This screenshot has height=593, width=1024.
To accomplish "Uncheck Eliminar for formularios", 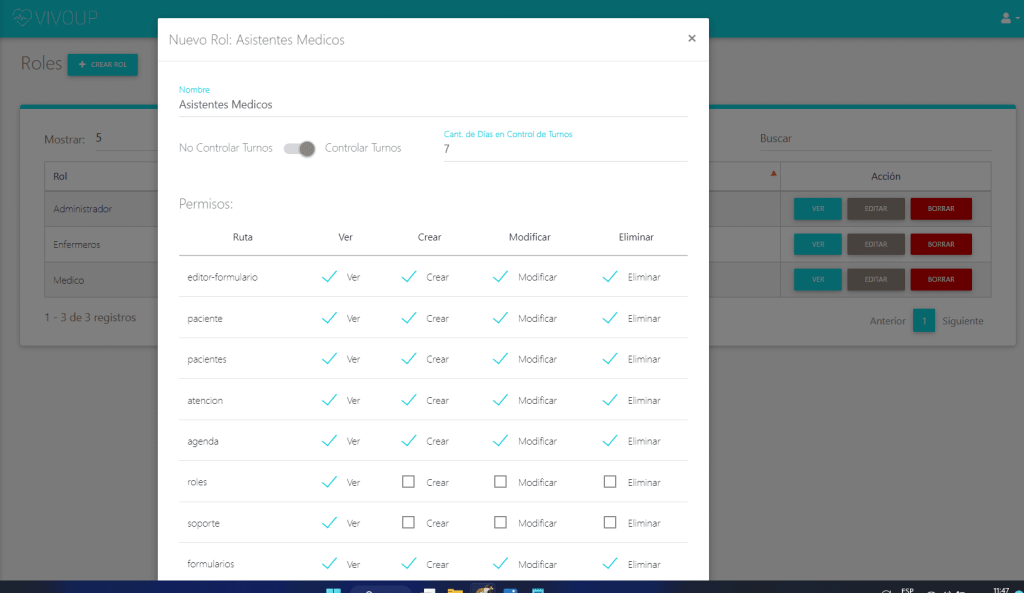I will (610, 564).
